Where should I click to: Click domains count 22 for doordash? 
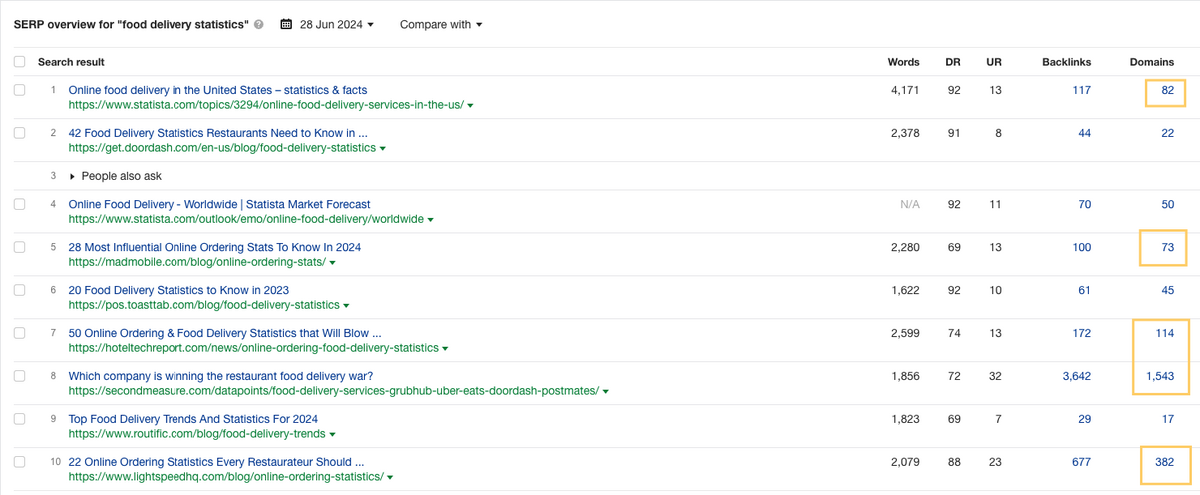pyautogui.click(x=1167, y=133)
